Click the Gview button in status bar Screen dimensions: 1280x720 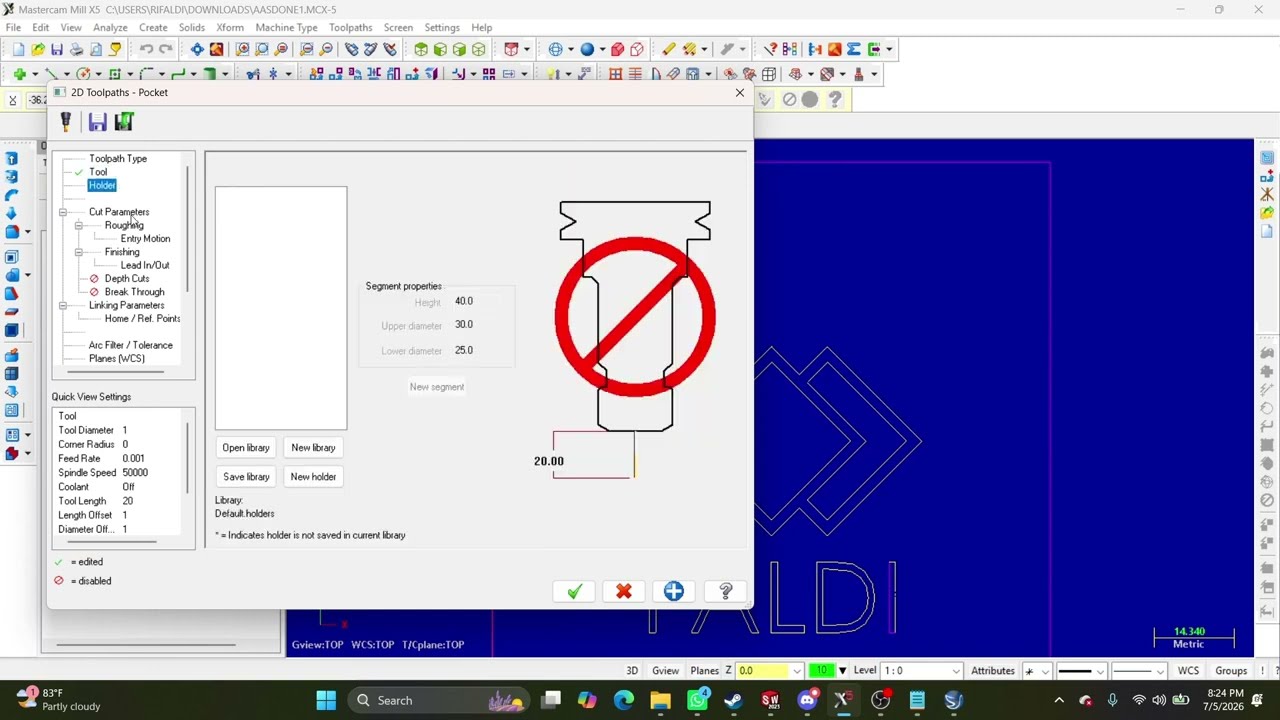(x=665, y=671)
